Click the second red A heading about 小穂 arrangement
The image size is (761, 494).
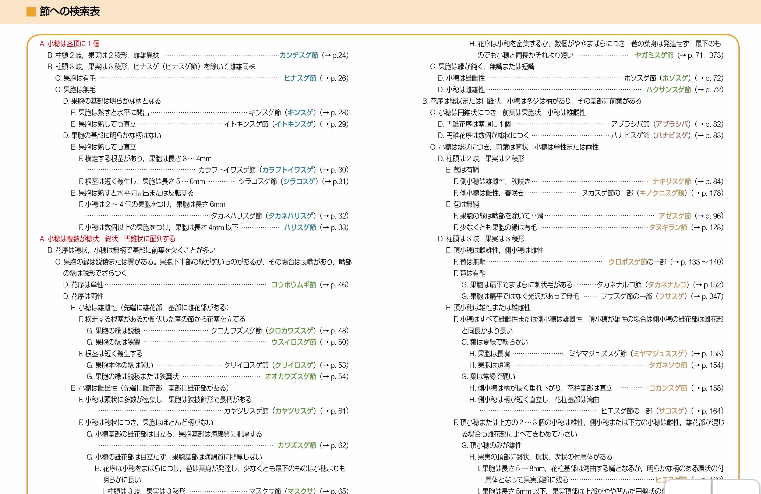(107, 239)
